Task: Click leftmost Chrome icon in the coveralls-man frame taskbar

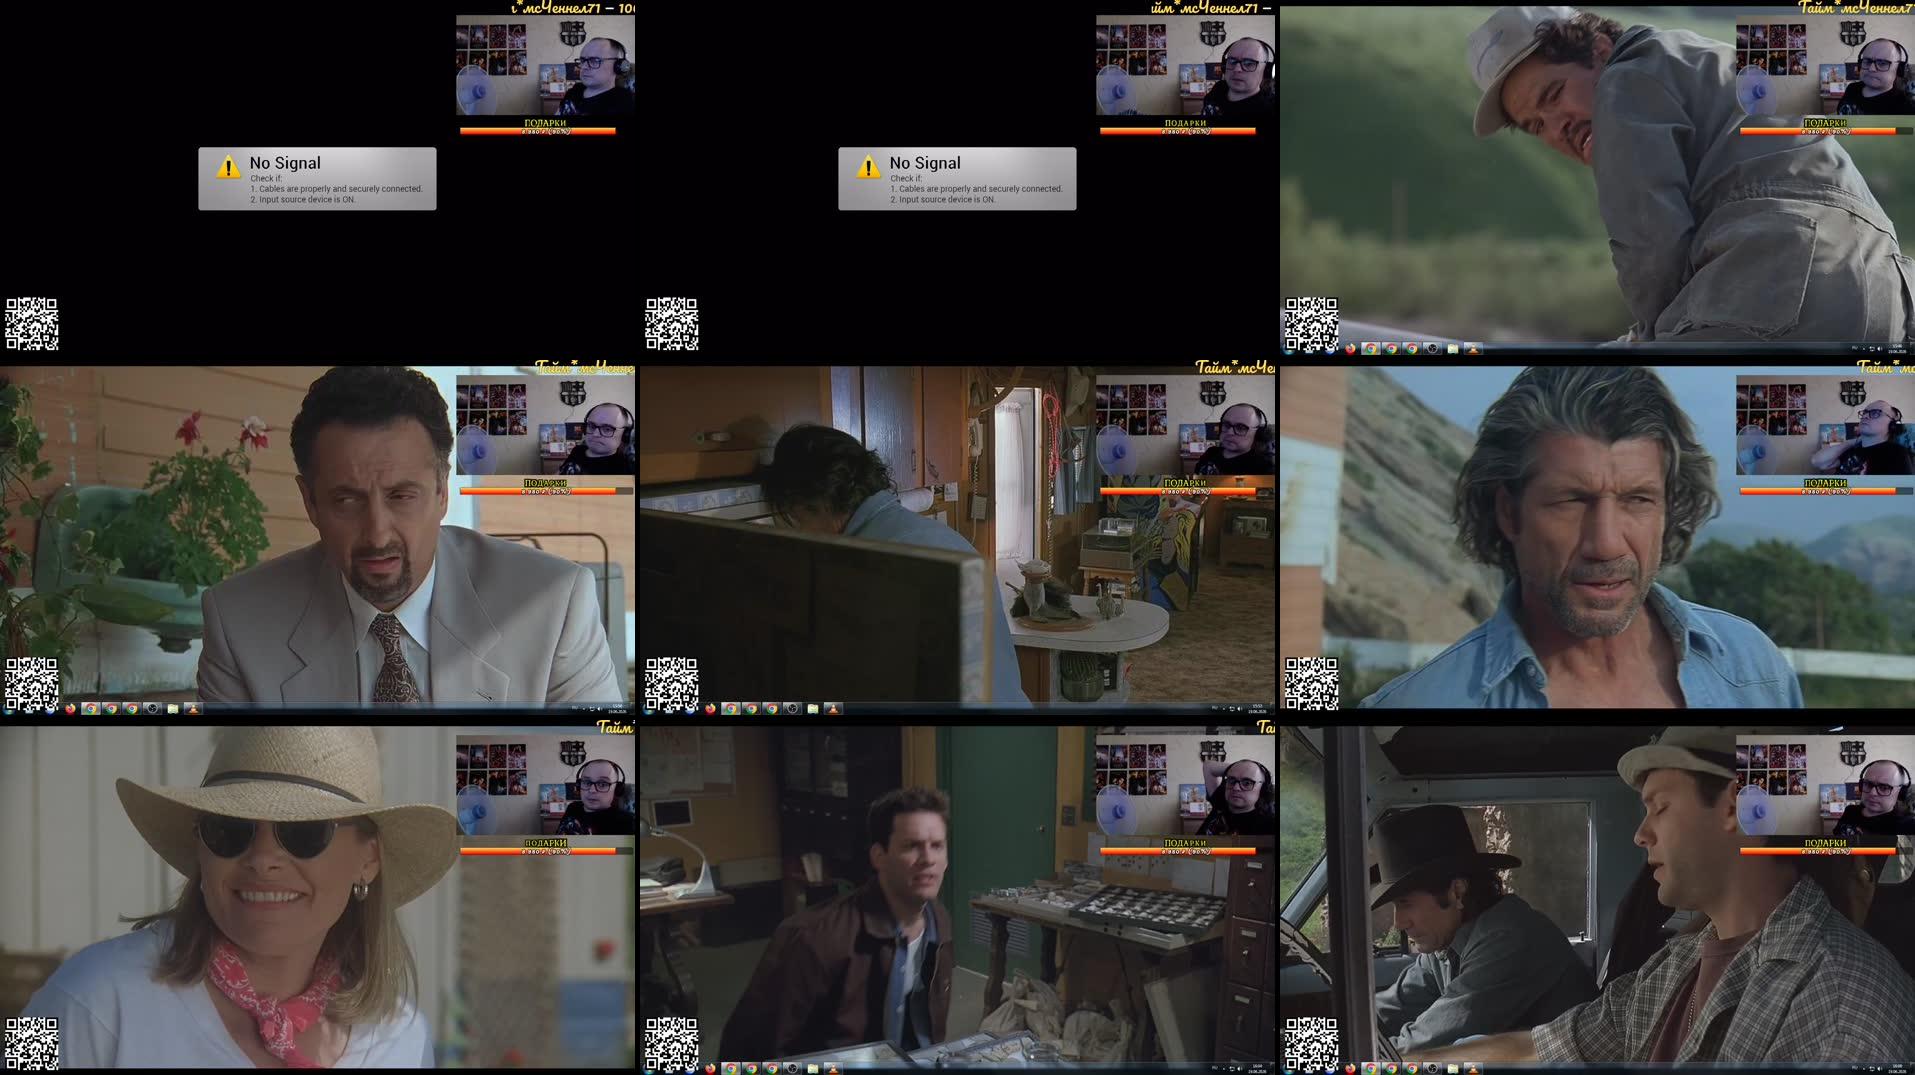Action: (1371, 349)
